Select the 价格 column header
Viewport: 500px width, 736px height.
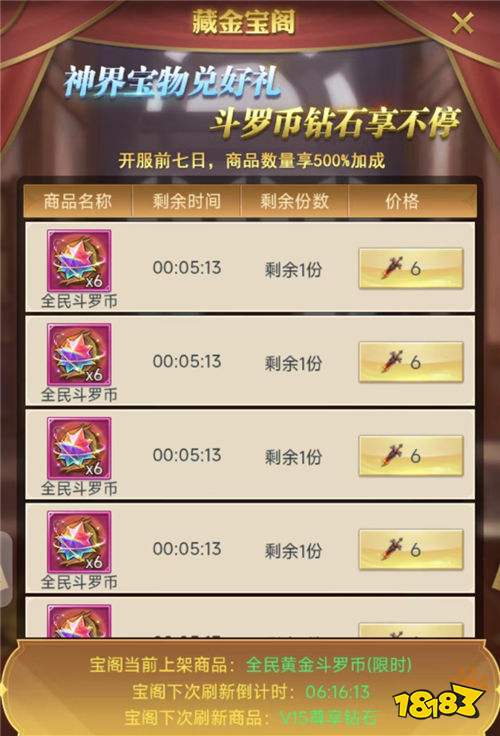click(402, 201)
